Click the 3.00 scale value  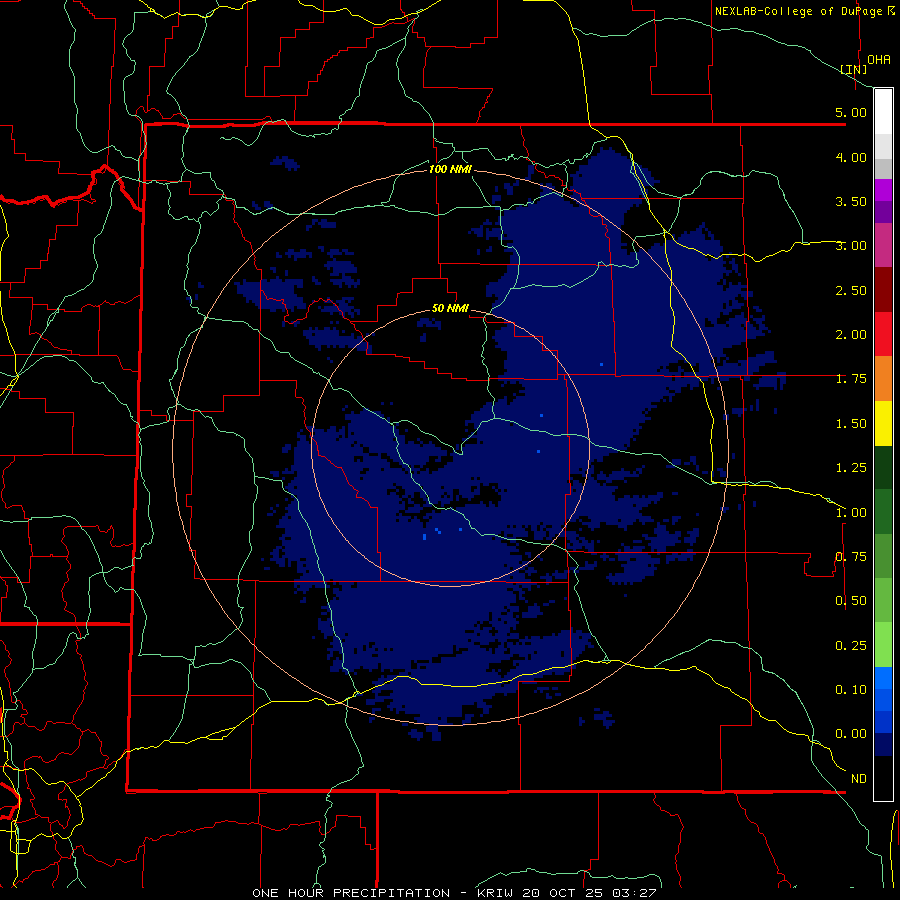851,246
